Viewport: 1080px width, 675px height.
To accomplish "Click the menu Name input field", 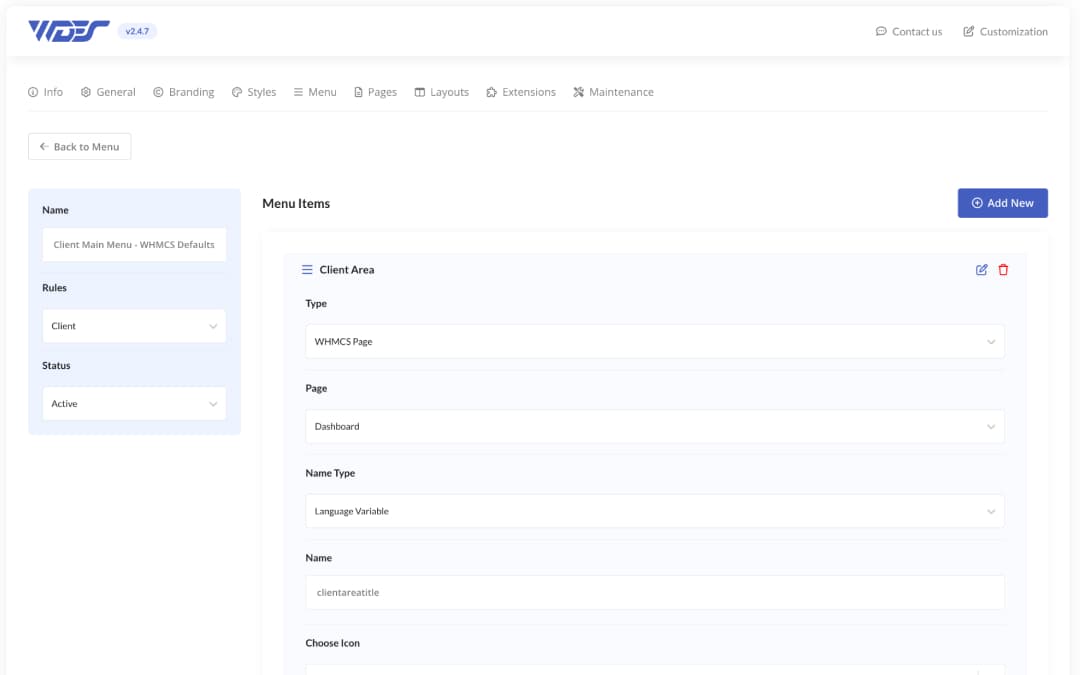I will (x=134, y=245).
